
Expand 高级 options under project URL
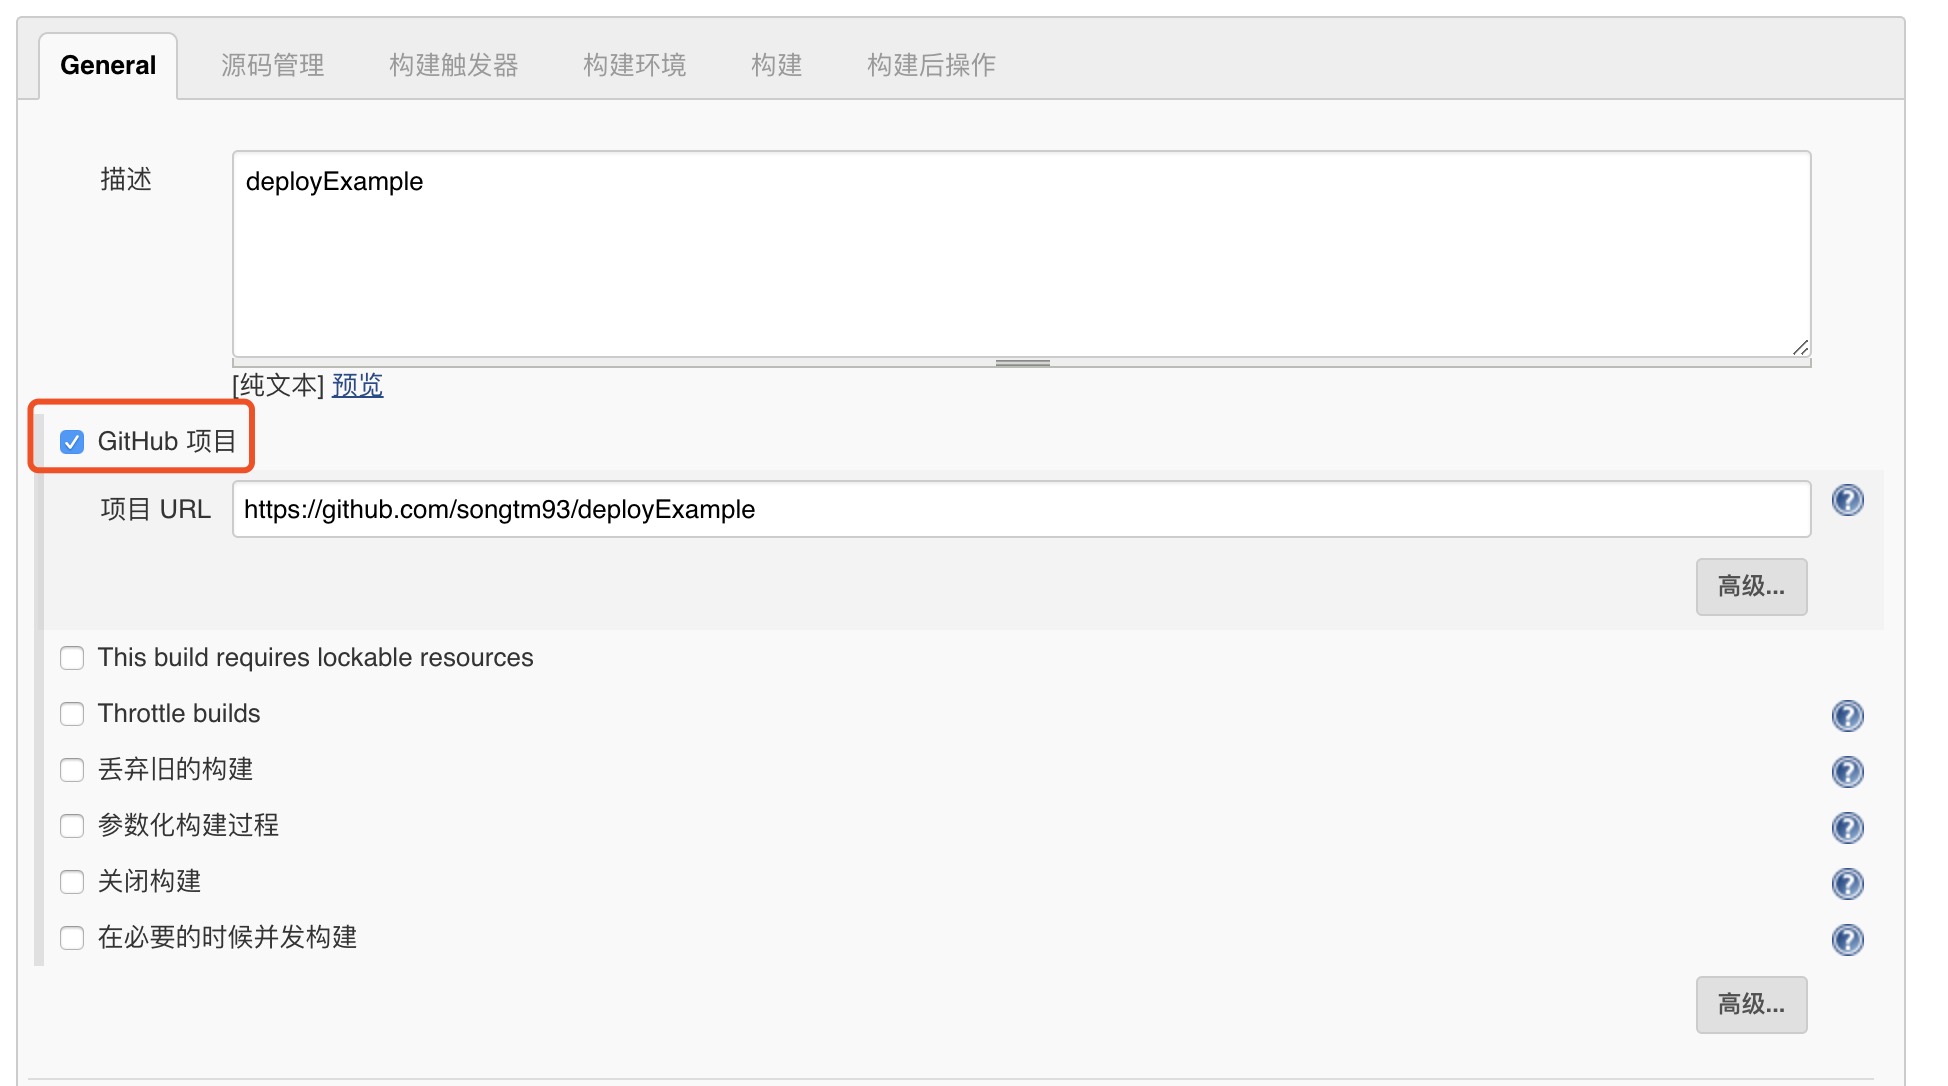coord(1750,586)
